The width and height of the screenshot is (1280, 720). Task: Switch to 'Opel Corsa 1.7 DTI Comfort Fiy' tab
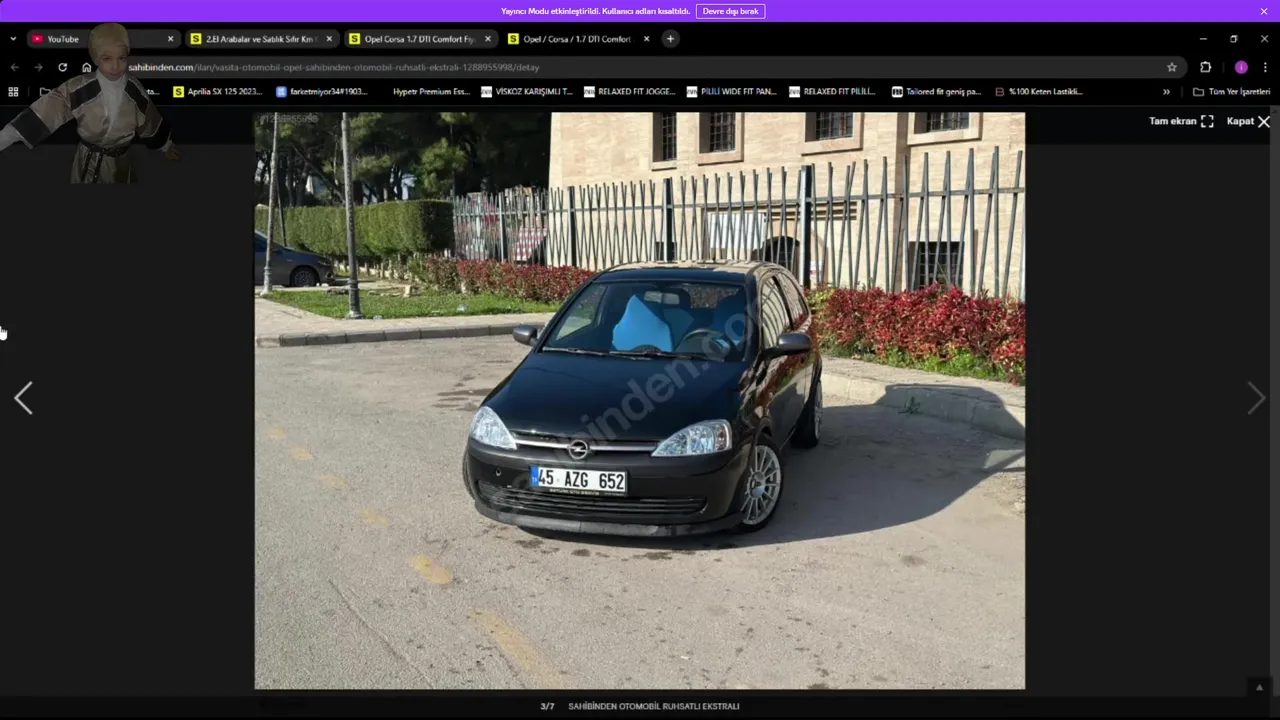click(419, 39)
